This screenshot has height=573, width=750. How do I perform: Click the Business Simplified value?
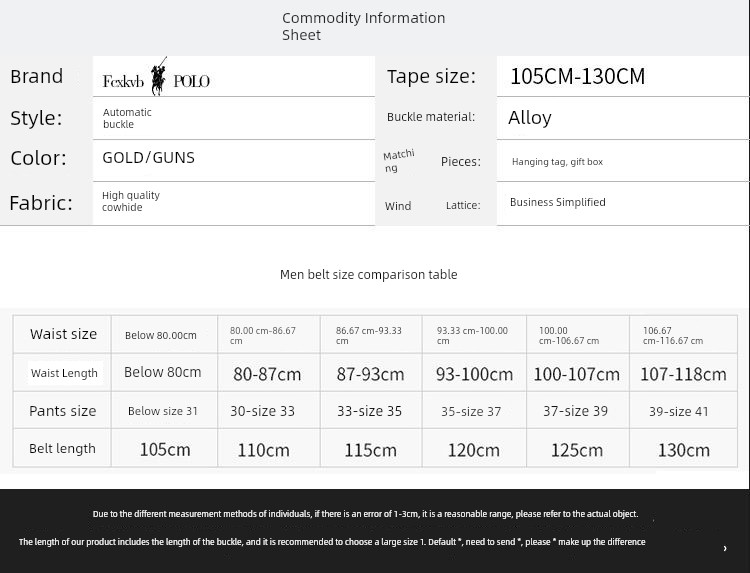557,202
